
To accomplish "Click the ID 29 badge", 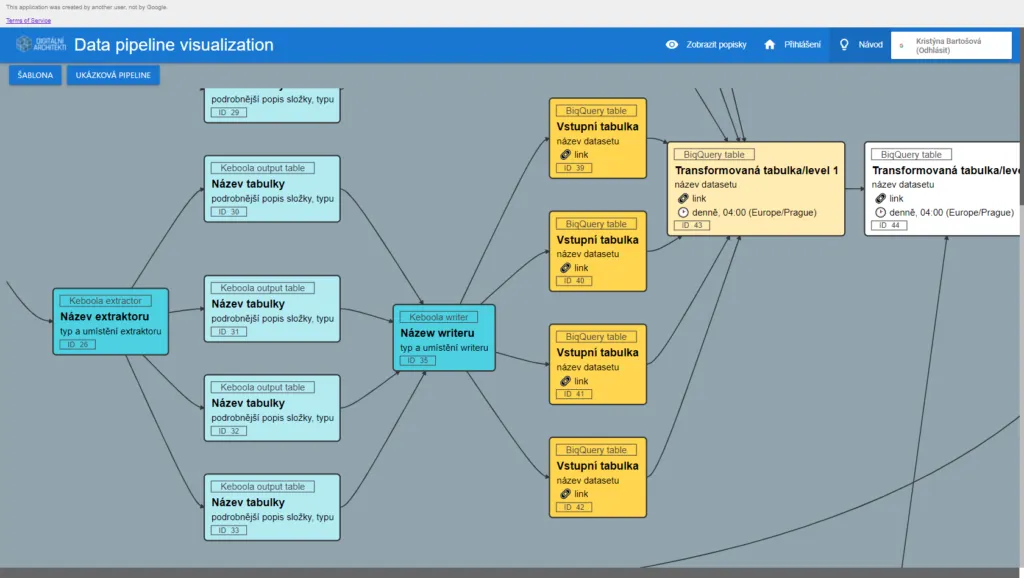I will [x=229, y=112].
